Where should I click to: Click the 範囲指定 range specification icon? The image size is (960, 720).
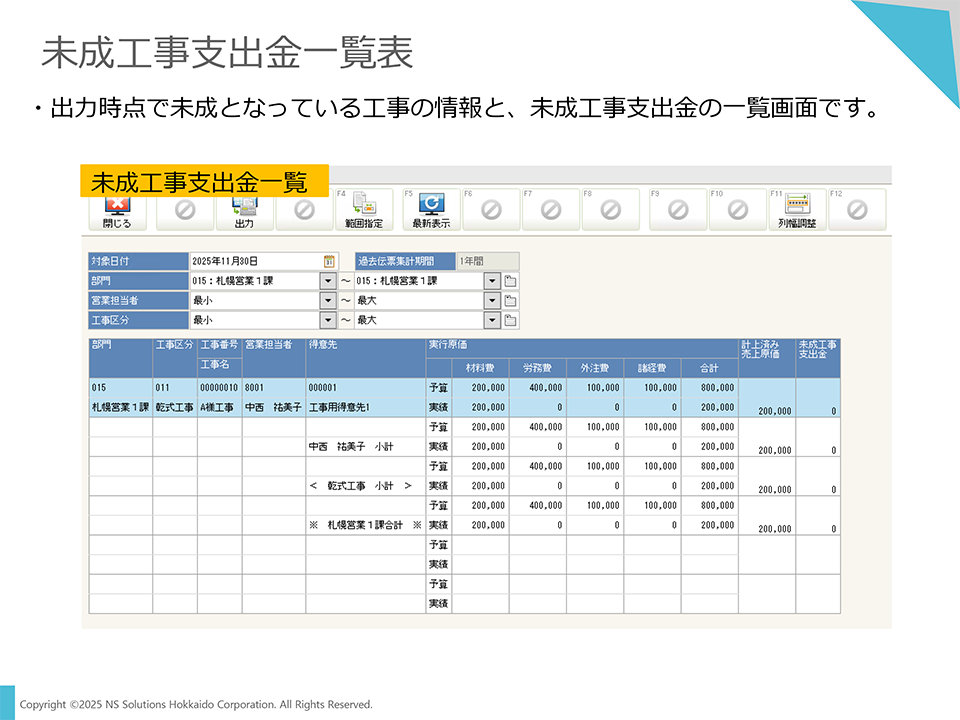(366, 208)
